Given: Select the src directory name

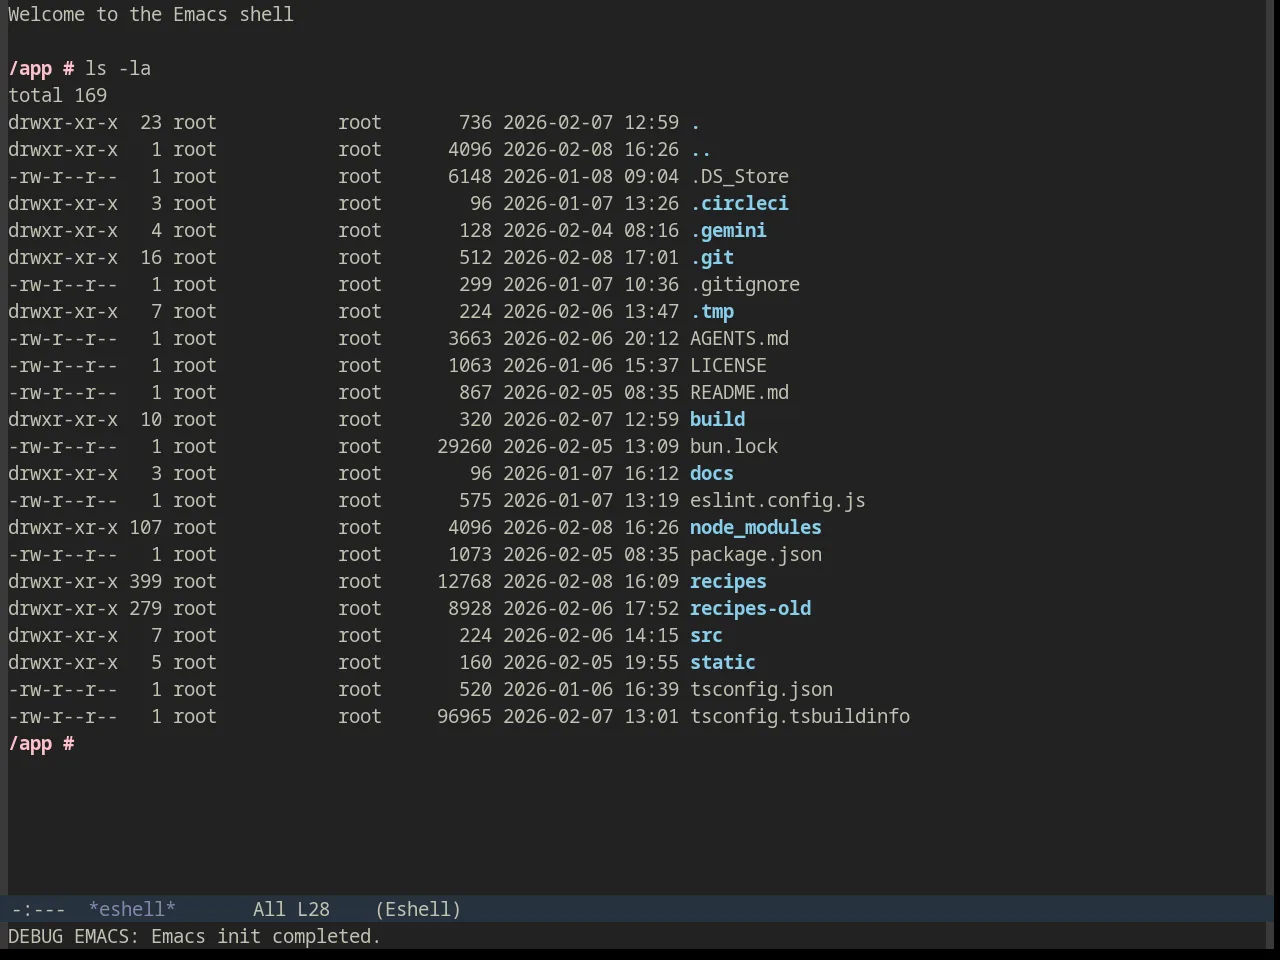Looking at the screenshot, I should (x=706, y=635).
